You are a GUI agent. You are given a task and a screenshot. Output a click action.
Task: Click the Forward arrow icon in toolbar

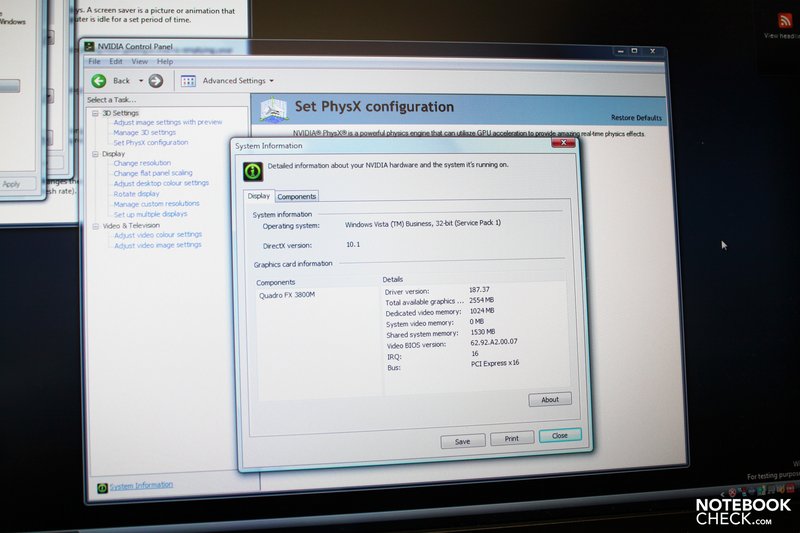156,81
